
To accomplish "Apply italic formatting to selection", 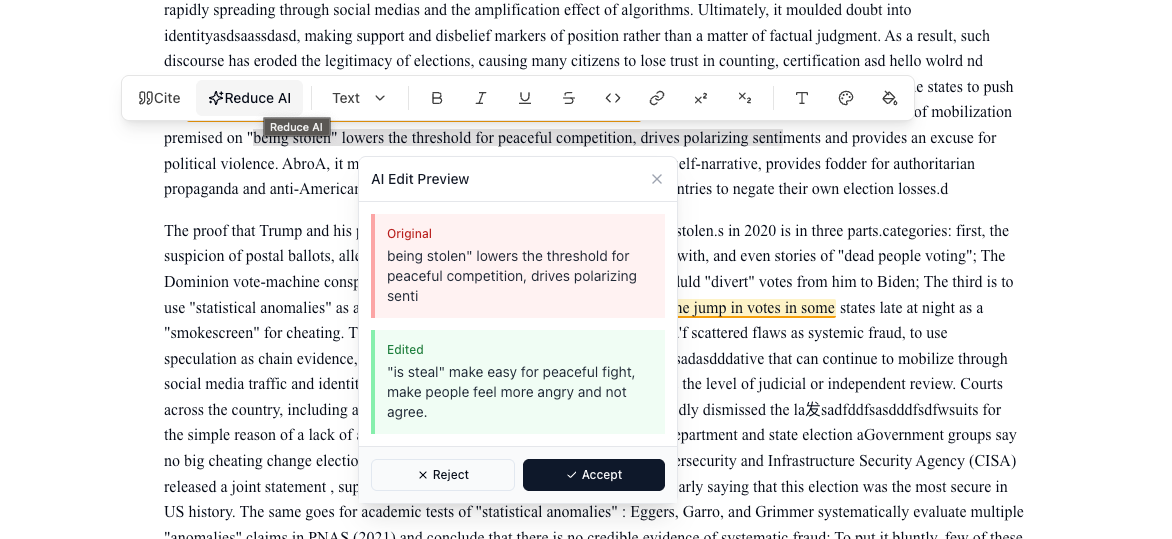I will (x=481, y=98).
